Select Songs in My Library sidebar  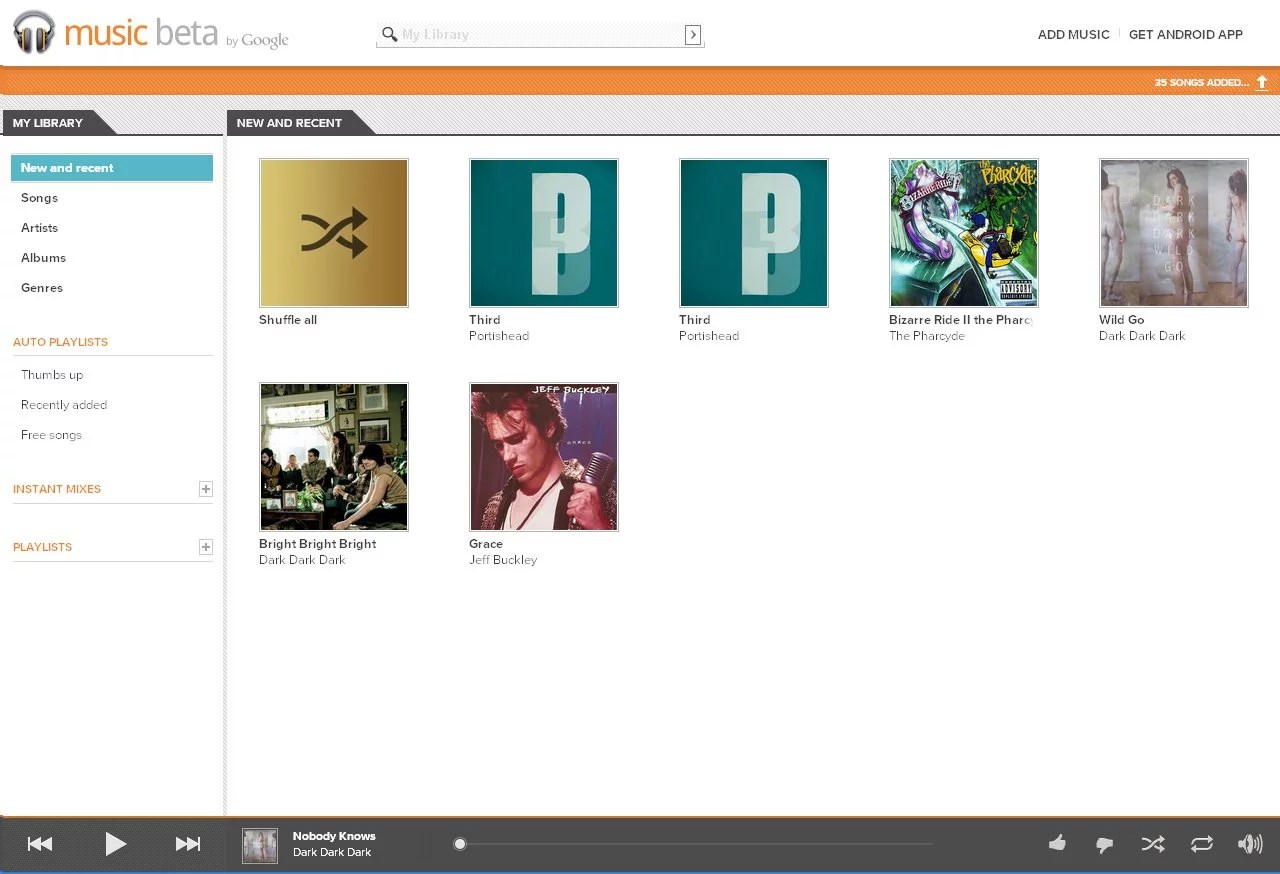click(40, 198)
